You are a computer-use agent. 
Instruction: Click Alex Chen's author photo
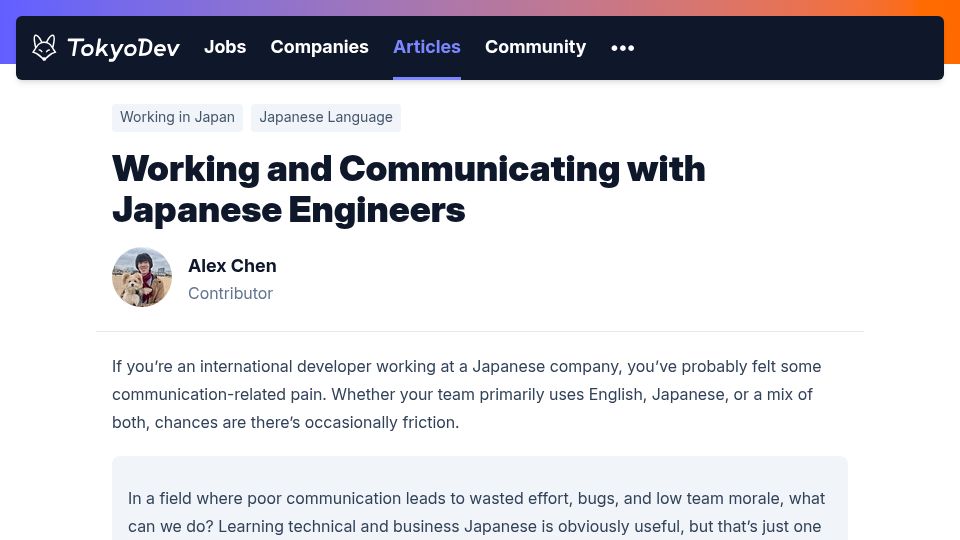(142, 277)
